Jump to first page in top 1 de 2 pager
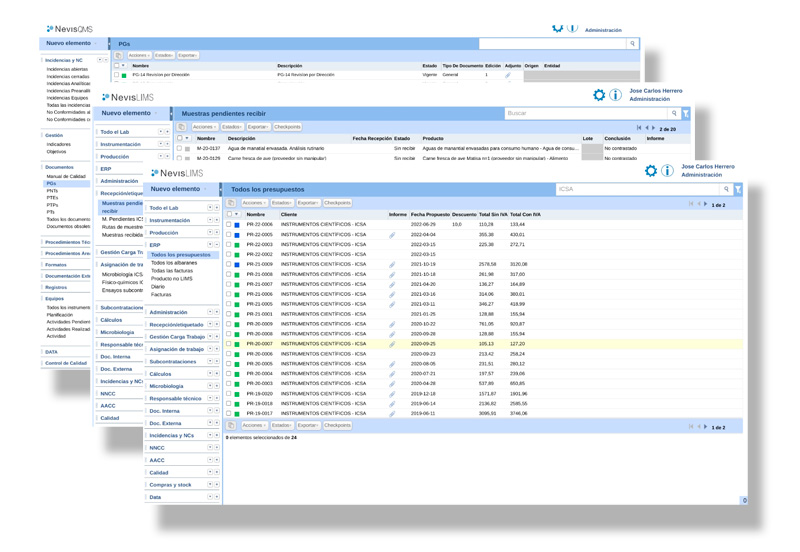 691,204
